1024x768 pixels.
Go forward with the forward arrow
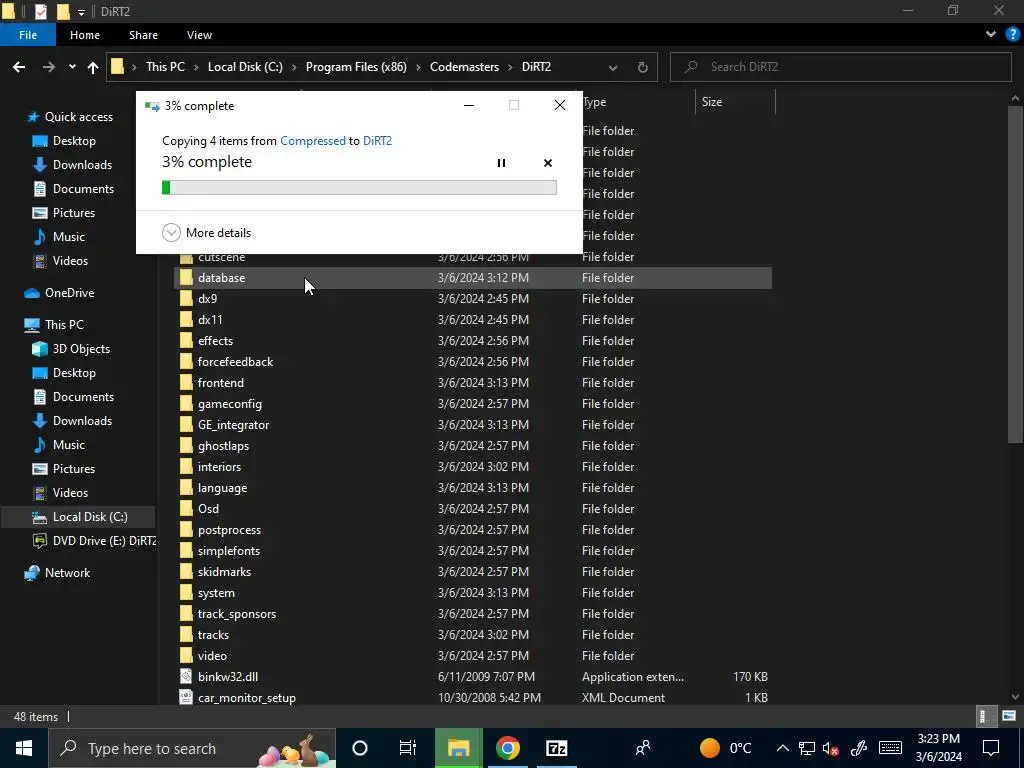[49, 67]
